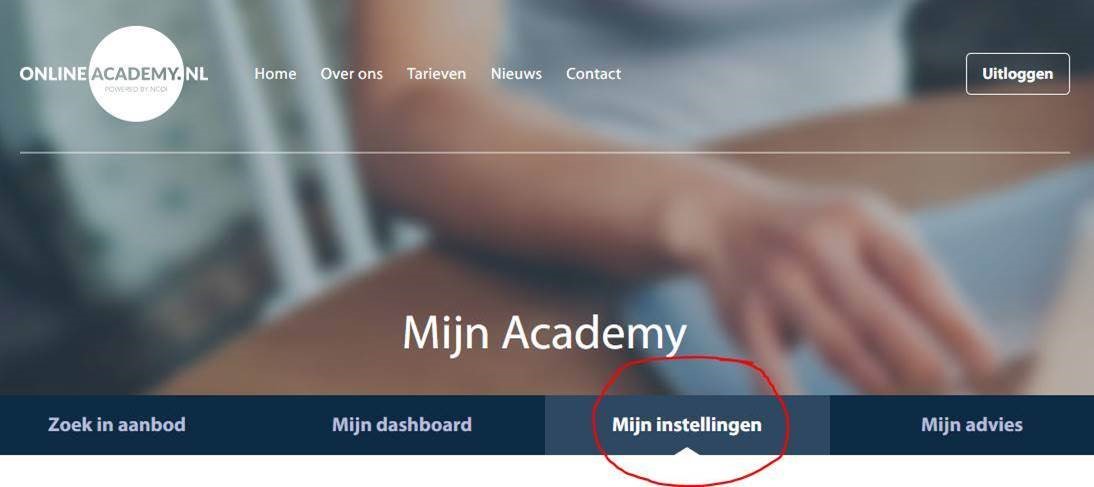Navigate to the Contact page
Viewport: 1094px width, 487px height.
594,74
